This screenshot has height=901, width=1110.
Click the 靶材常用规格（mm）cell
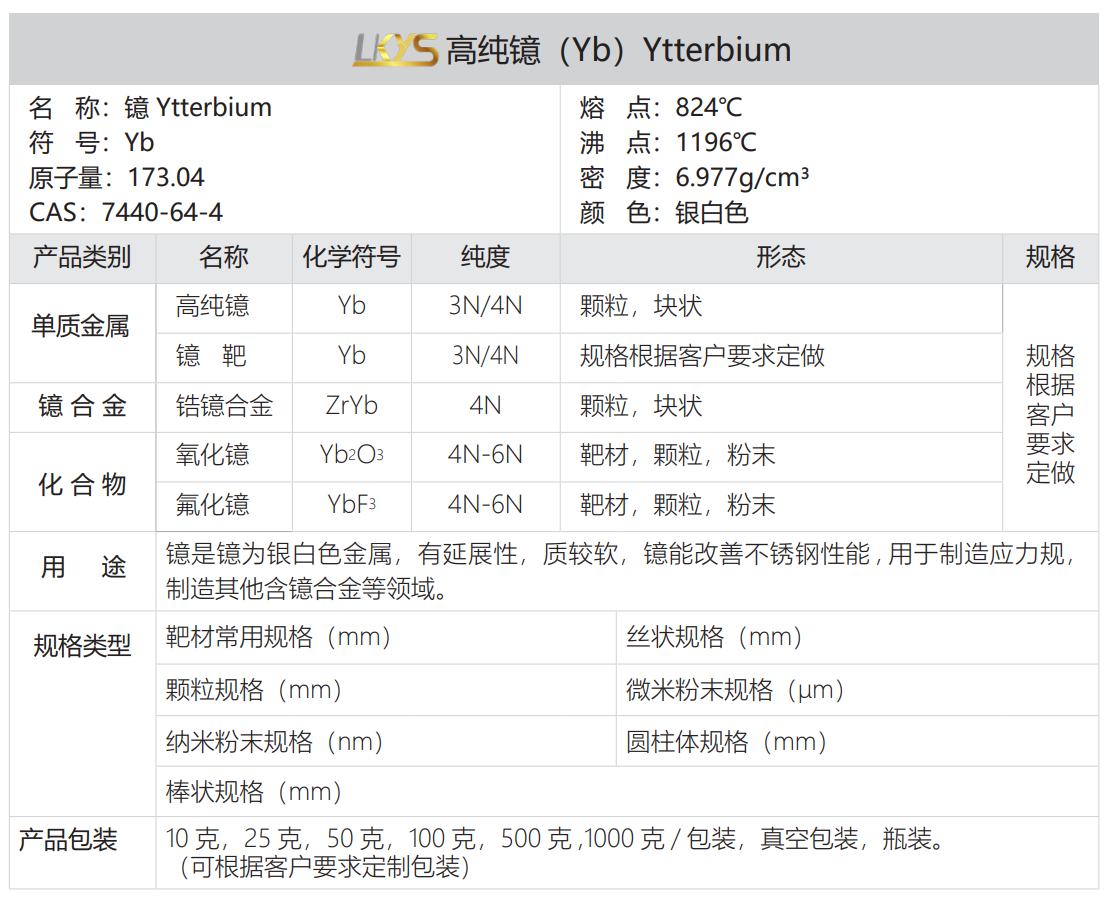[279, 637]
